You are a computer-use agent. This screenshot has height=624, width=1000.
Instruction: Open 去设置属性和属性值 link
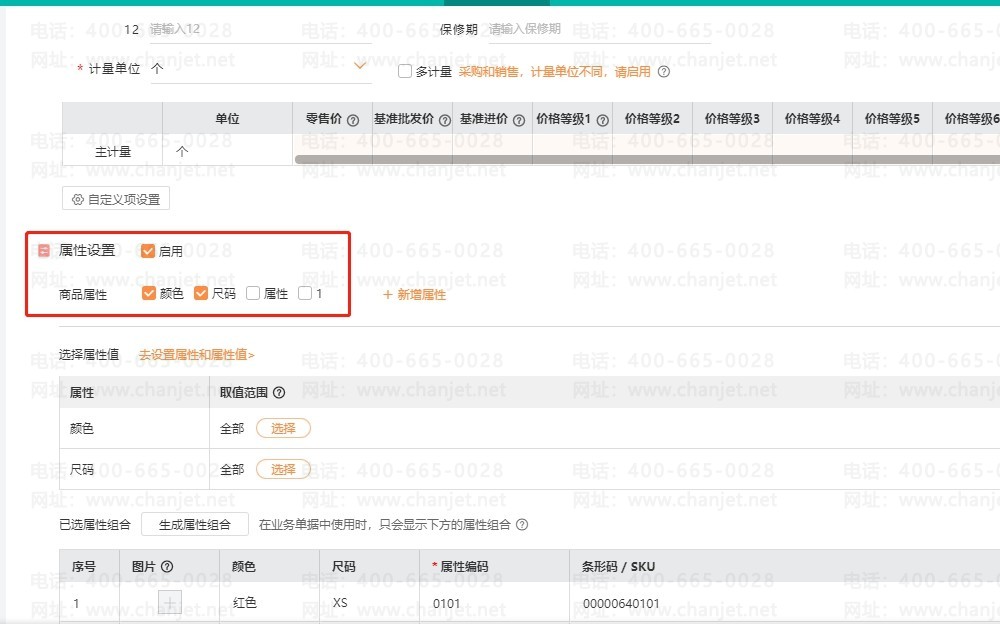[196, 355]
